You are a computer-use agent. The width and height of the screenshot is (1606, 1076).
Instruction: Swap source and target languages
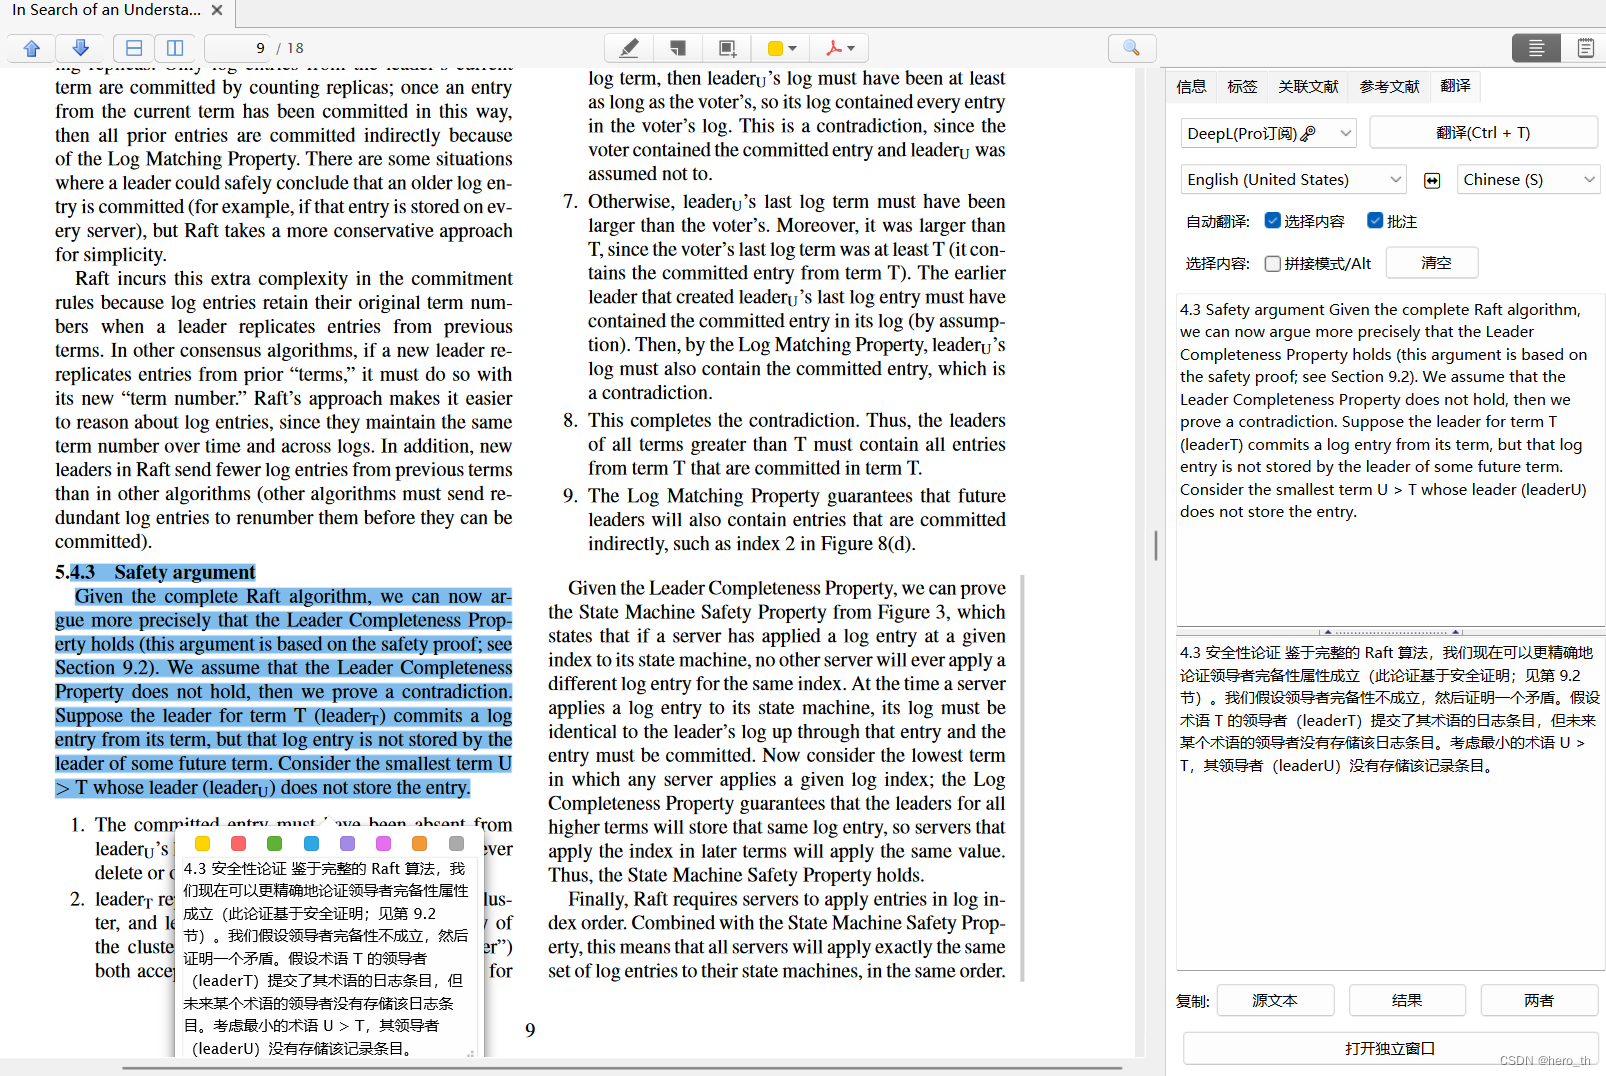pos(1432,180)
